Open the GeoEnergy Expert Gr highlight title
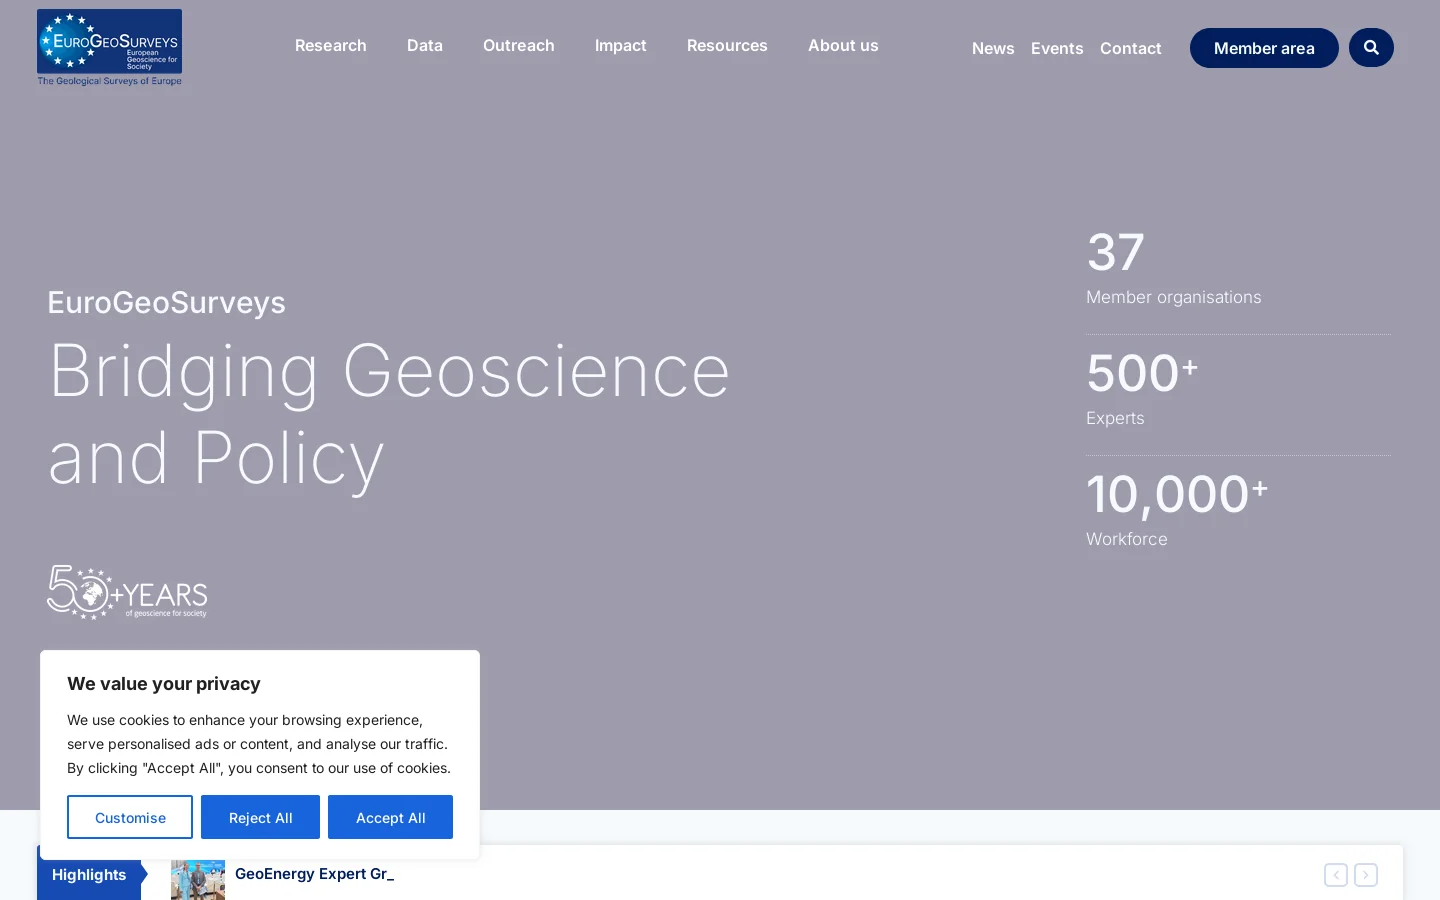Screen dimensions: 1440x900 point(314,874)
